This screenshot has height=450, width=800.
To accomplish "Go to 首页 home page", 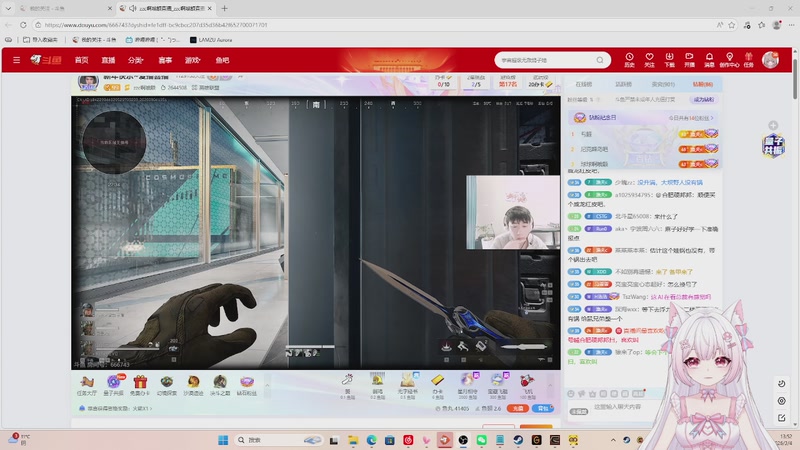I will point(82,60).
